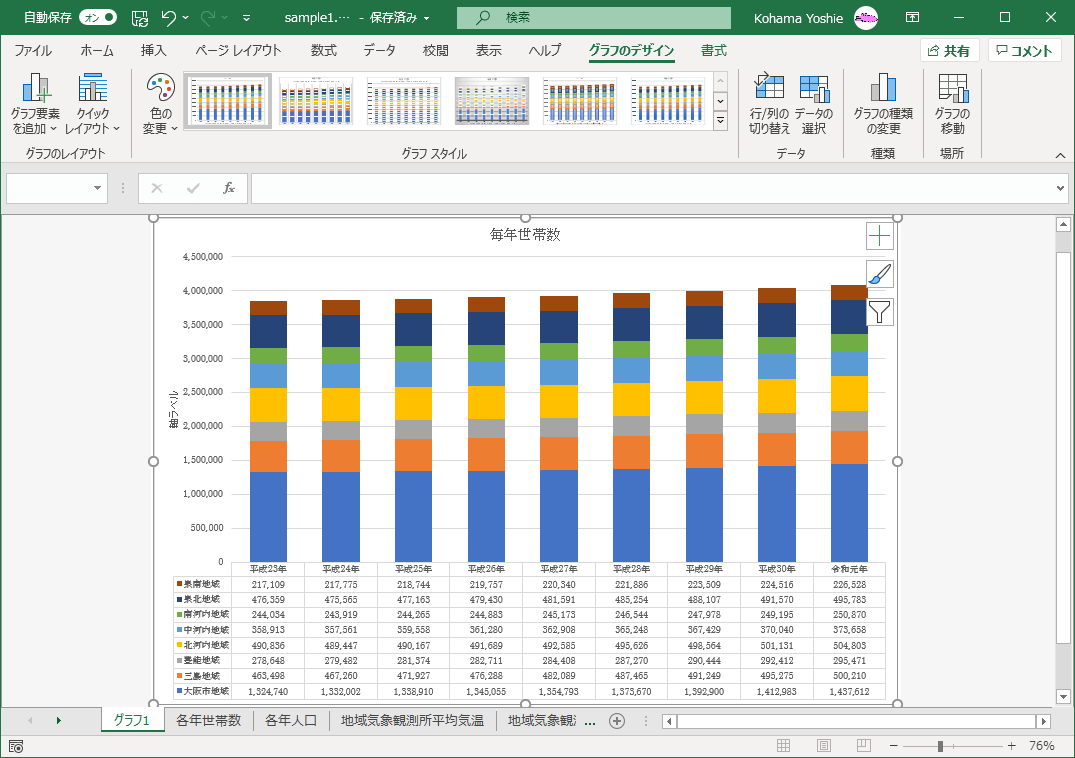The width and height of the screenshot is (1075, 758).
Task: Expand the chart styles gallery more arrow
Action: pos(720,120)
